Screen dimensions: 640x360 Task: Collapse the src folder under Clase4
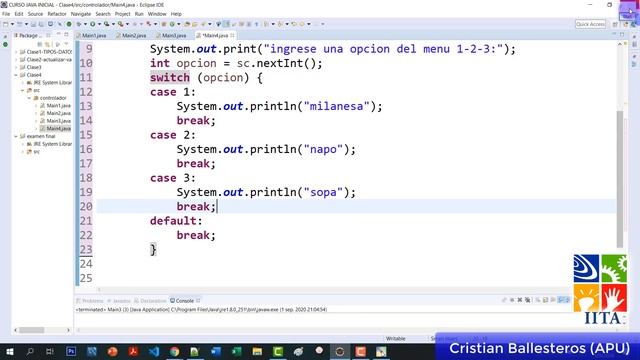coord(23,90)
